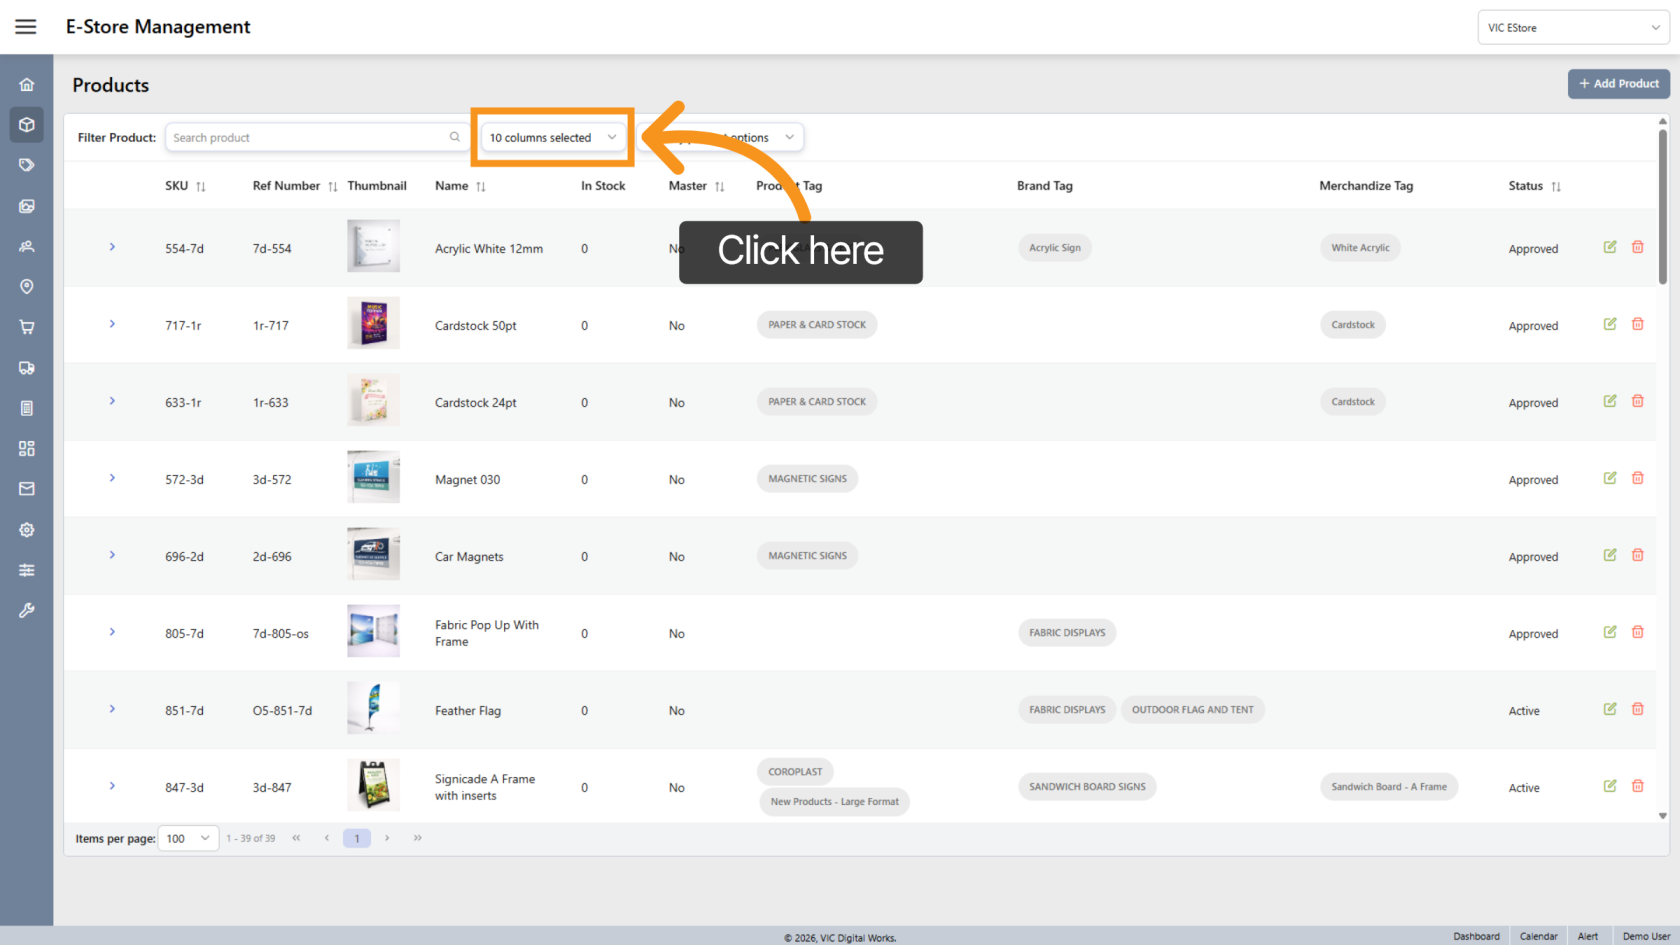
Task: Delete the Cardstock 50pt product
Action: tap(1638, 324)
